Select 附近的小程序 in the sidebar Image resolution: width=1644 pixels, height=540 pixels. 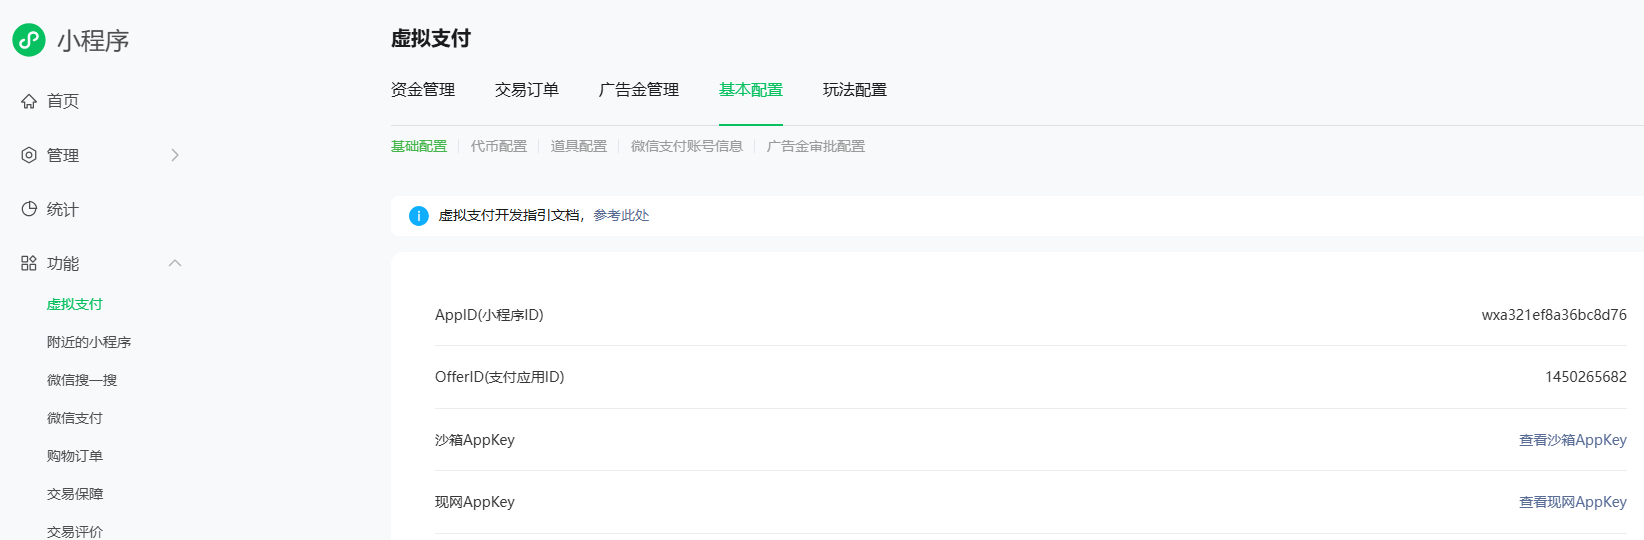(x=89, y=342)
